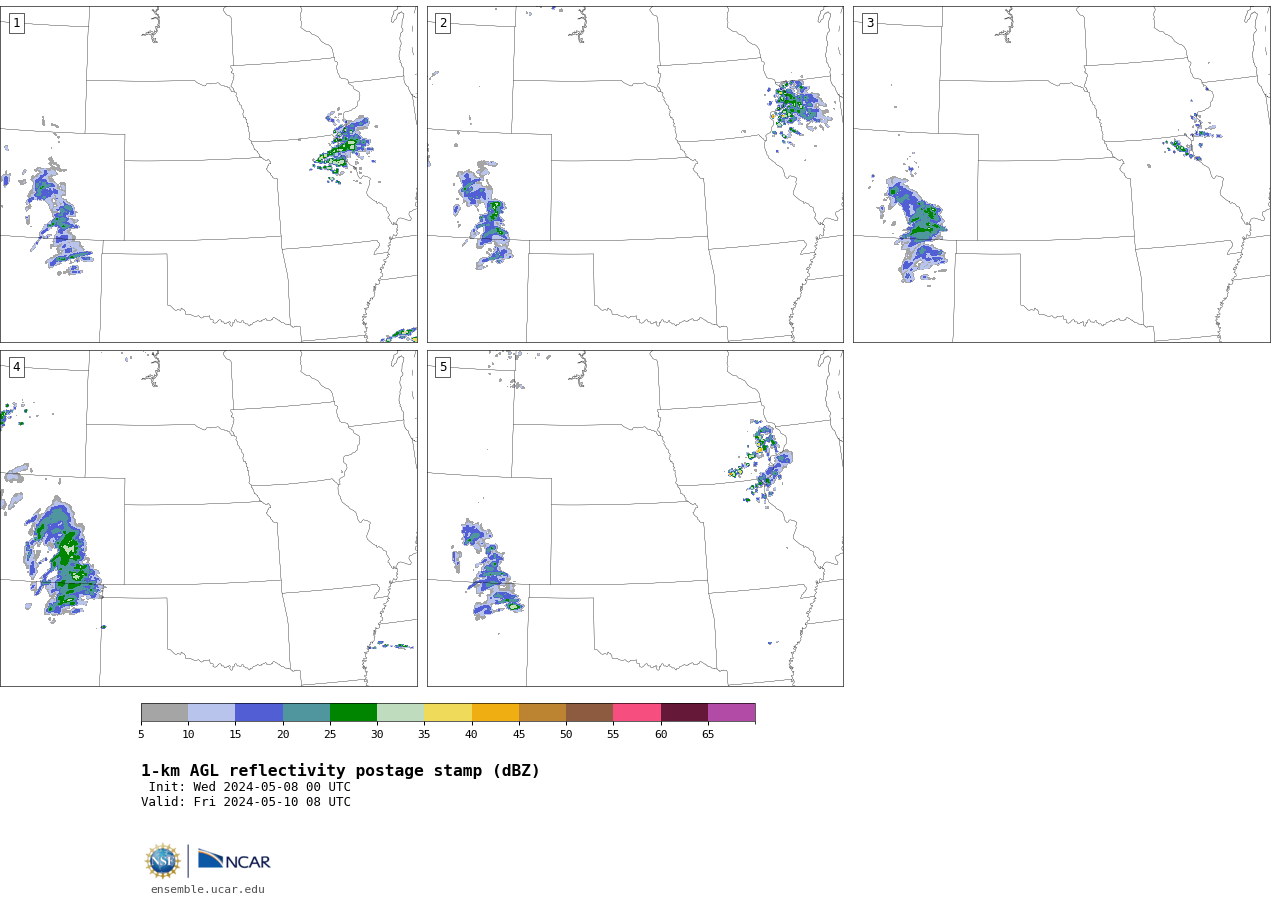1280x901 pixels.
Task: Click the blue 15-20 dBZ swatch
Action: pyautogui.click(x=259, y=713)
